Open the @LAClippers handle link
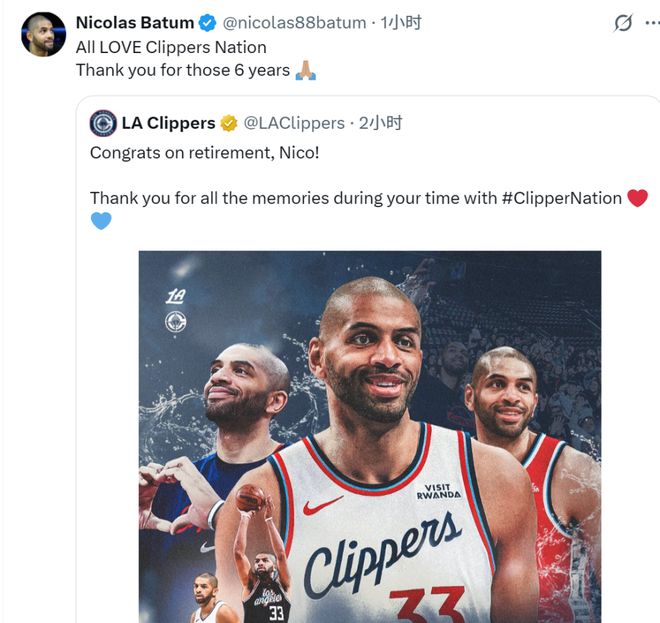The height and width of the screenshot is (623, 660). tap(294, 123)
